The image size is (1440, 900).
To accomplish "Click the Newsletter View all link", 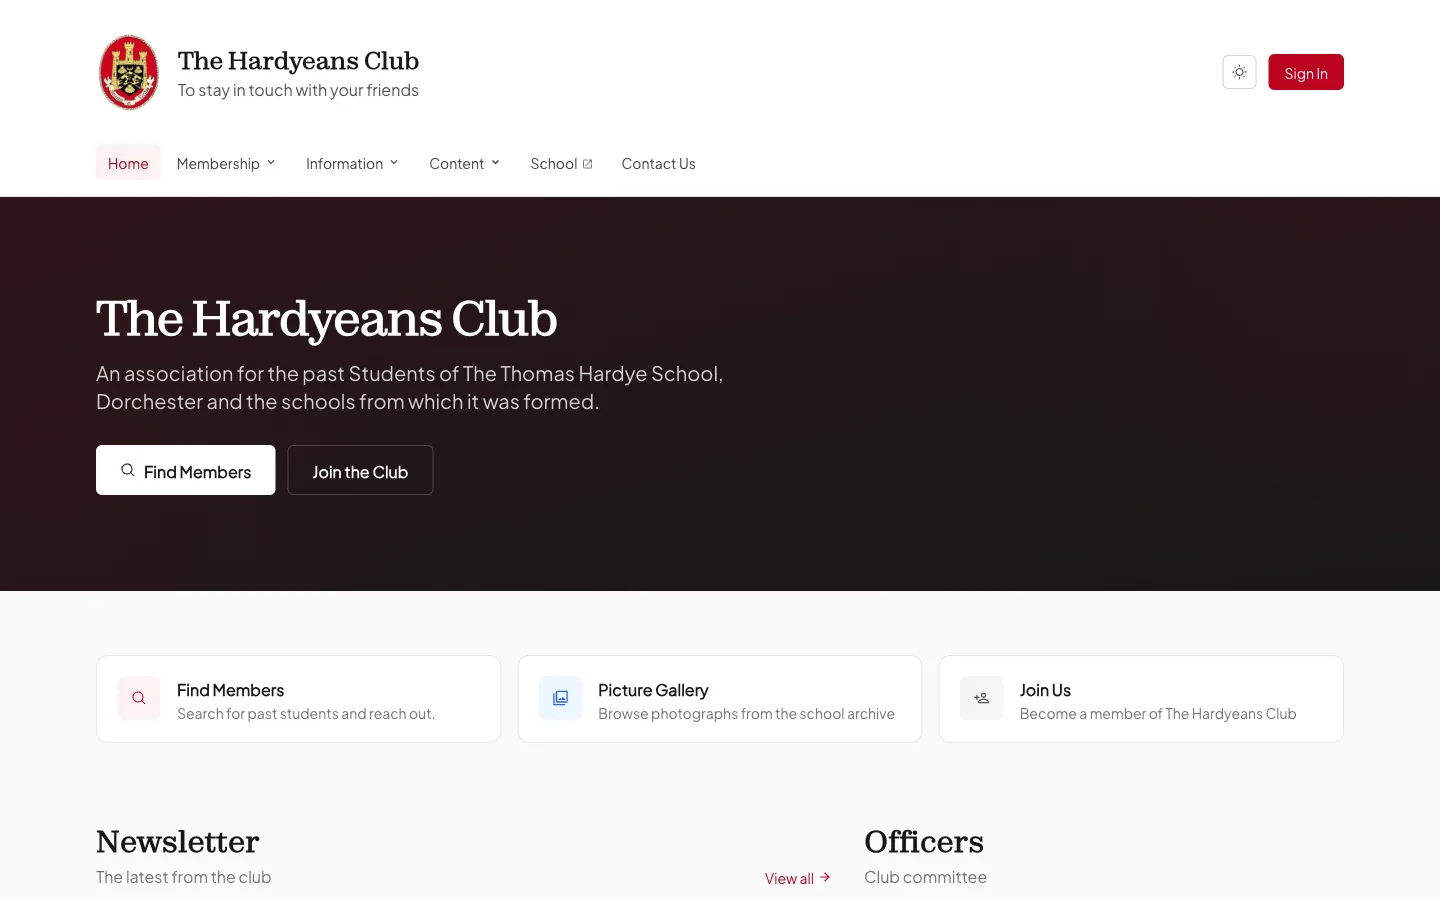I will pos(798,878).
